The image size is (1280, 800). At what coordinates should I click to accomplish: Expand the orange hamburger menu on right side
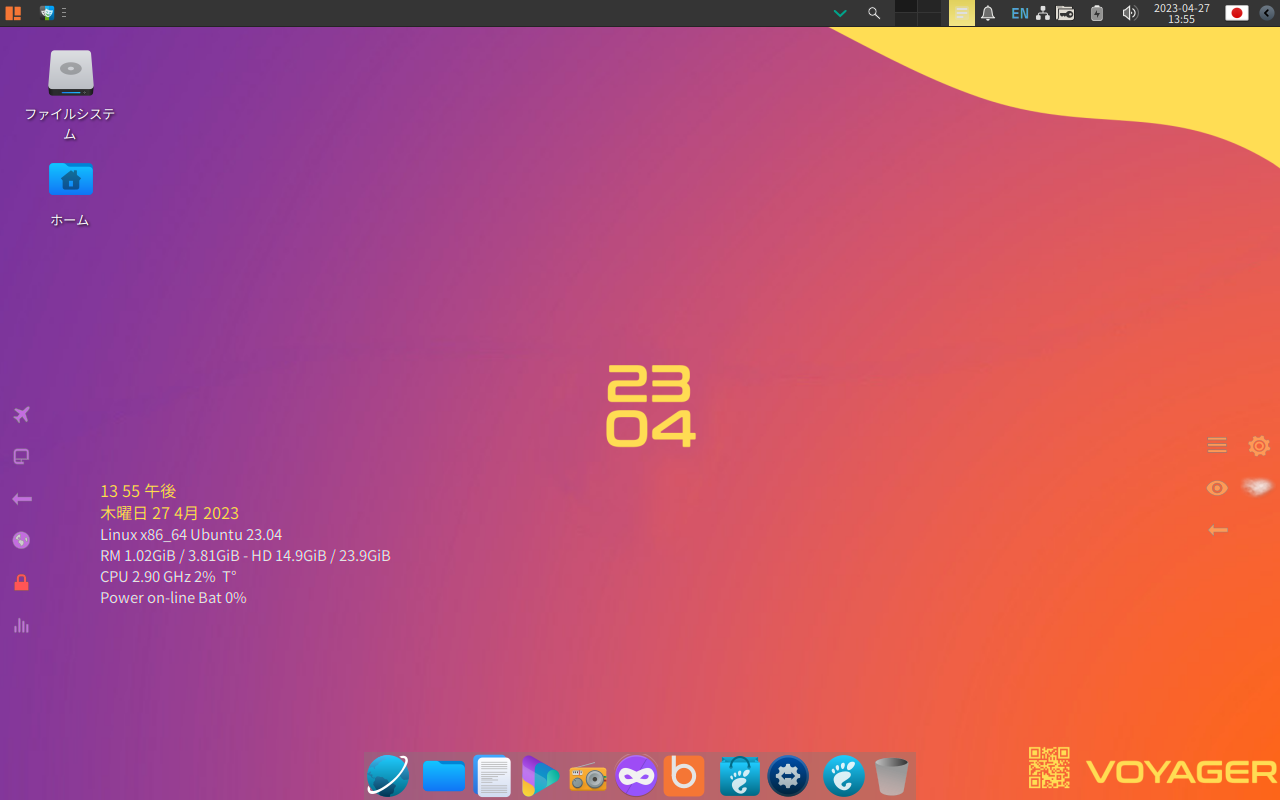pos(1217,446)
